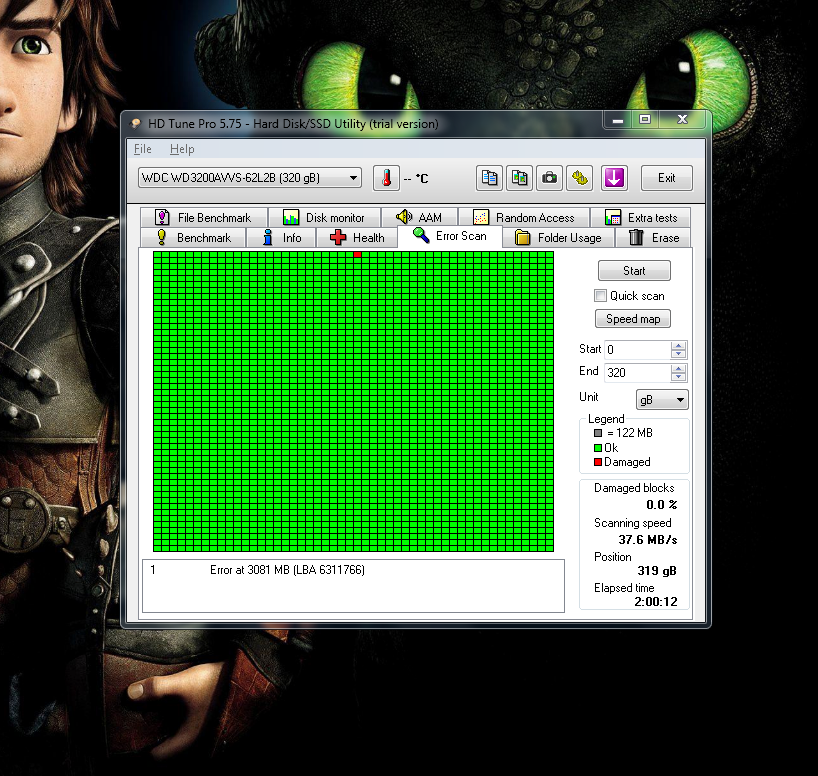This screenshot has width=818, height=776.
Task: Click the '0.0 %' damaged blocks value
Action: (661, 505)
